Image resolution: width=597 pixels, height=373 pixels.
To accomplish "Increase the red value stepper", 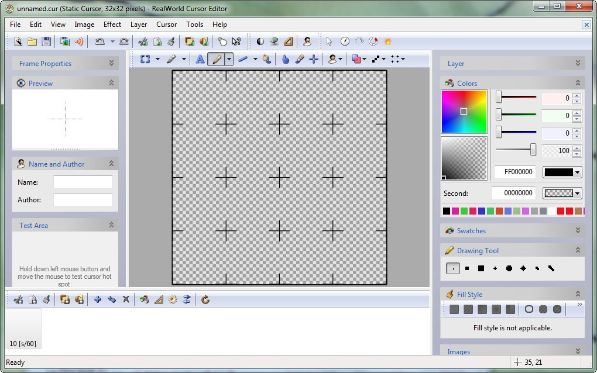I will pyautogui.click(x=576, y=96).
